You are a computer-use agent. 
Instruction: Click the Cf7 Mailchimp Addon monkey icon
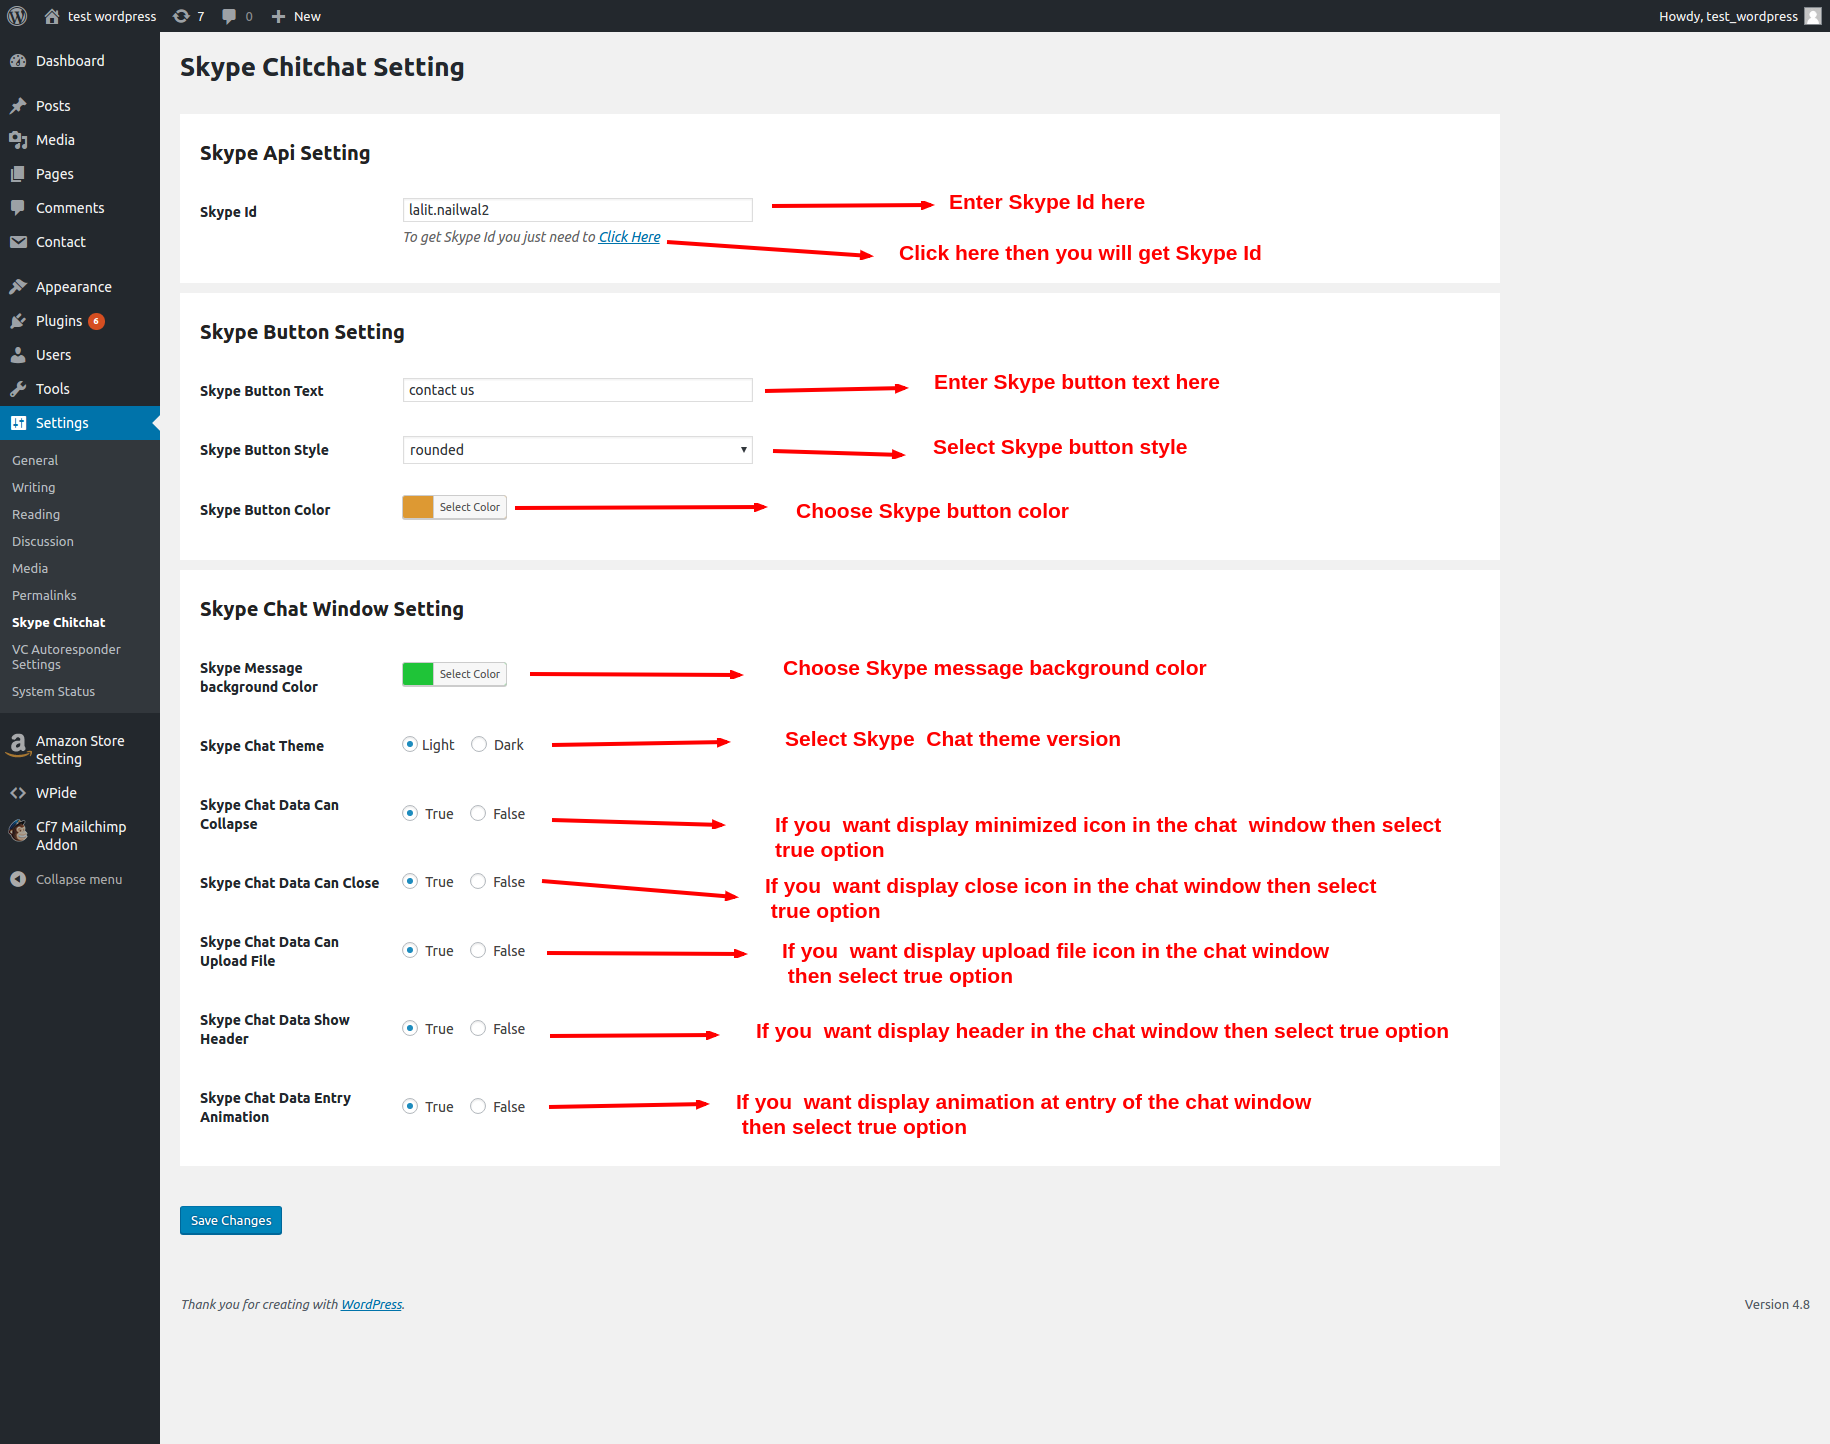click(18, 830)
